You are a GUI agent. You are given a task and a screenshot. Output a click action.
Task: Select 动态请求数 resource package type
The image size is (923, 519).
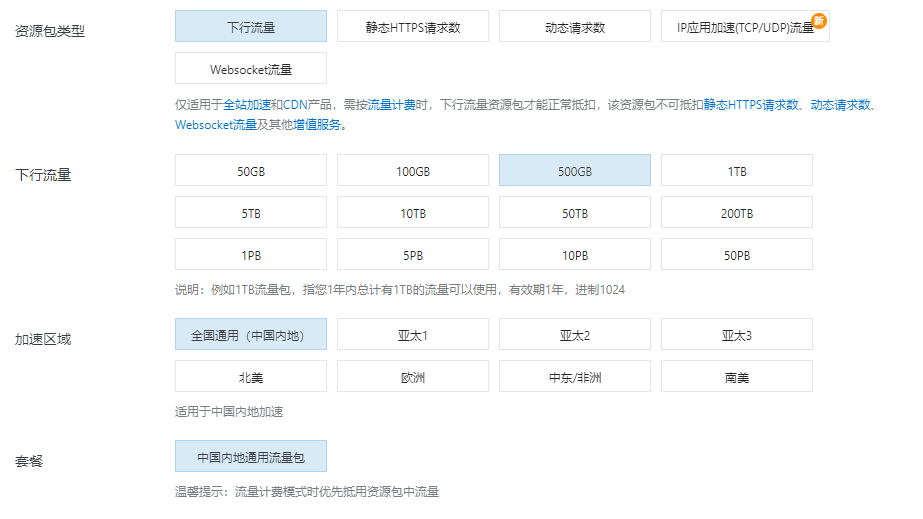tap(574, 27)
